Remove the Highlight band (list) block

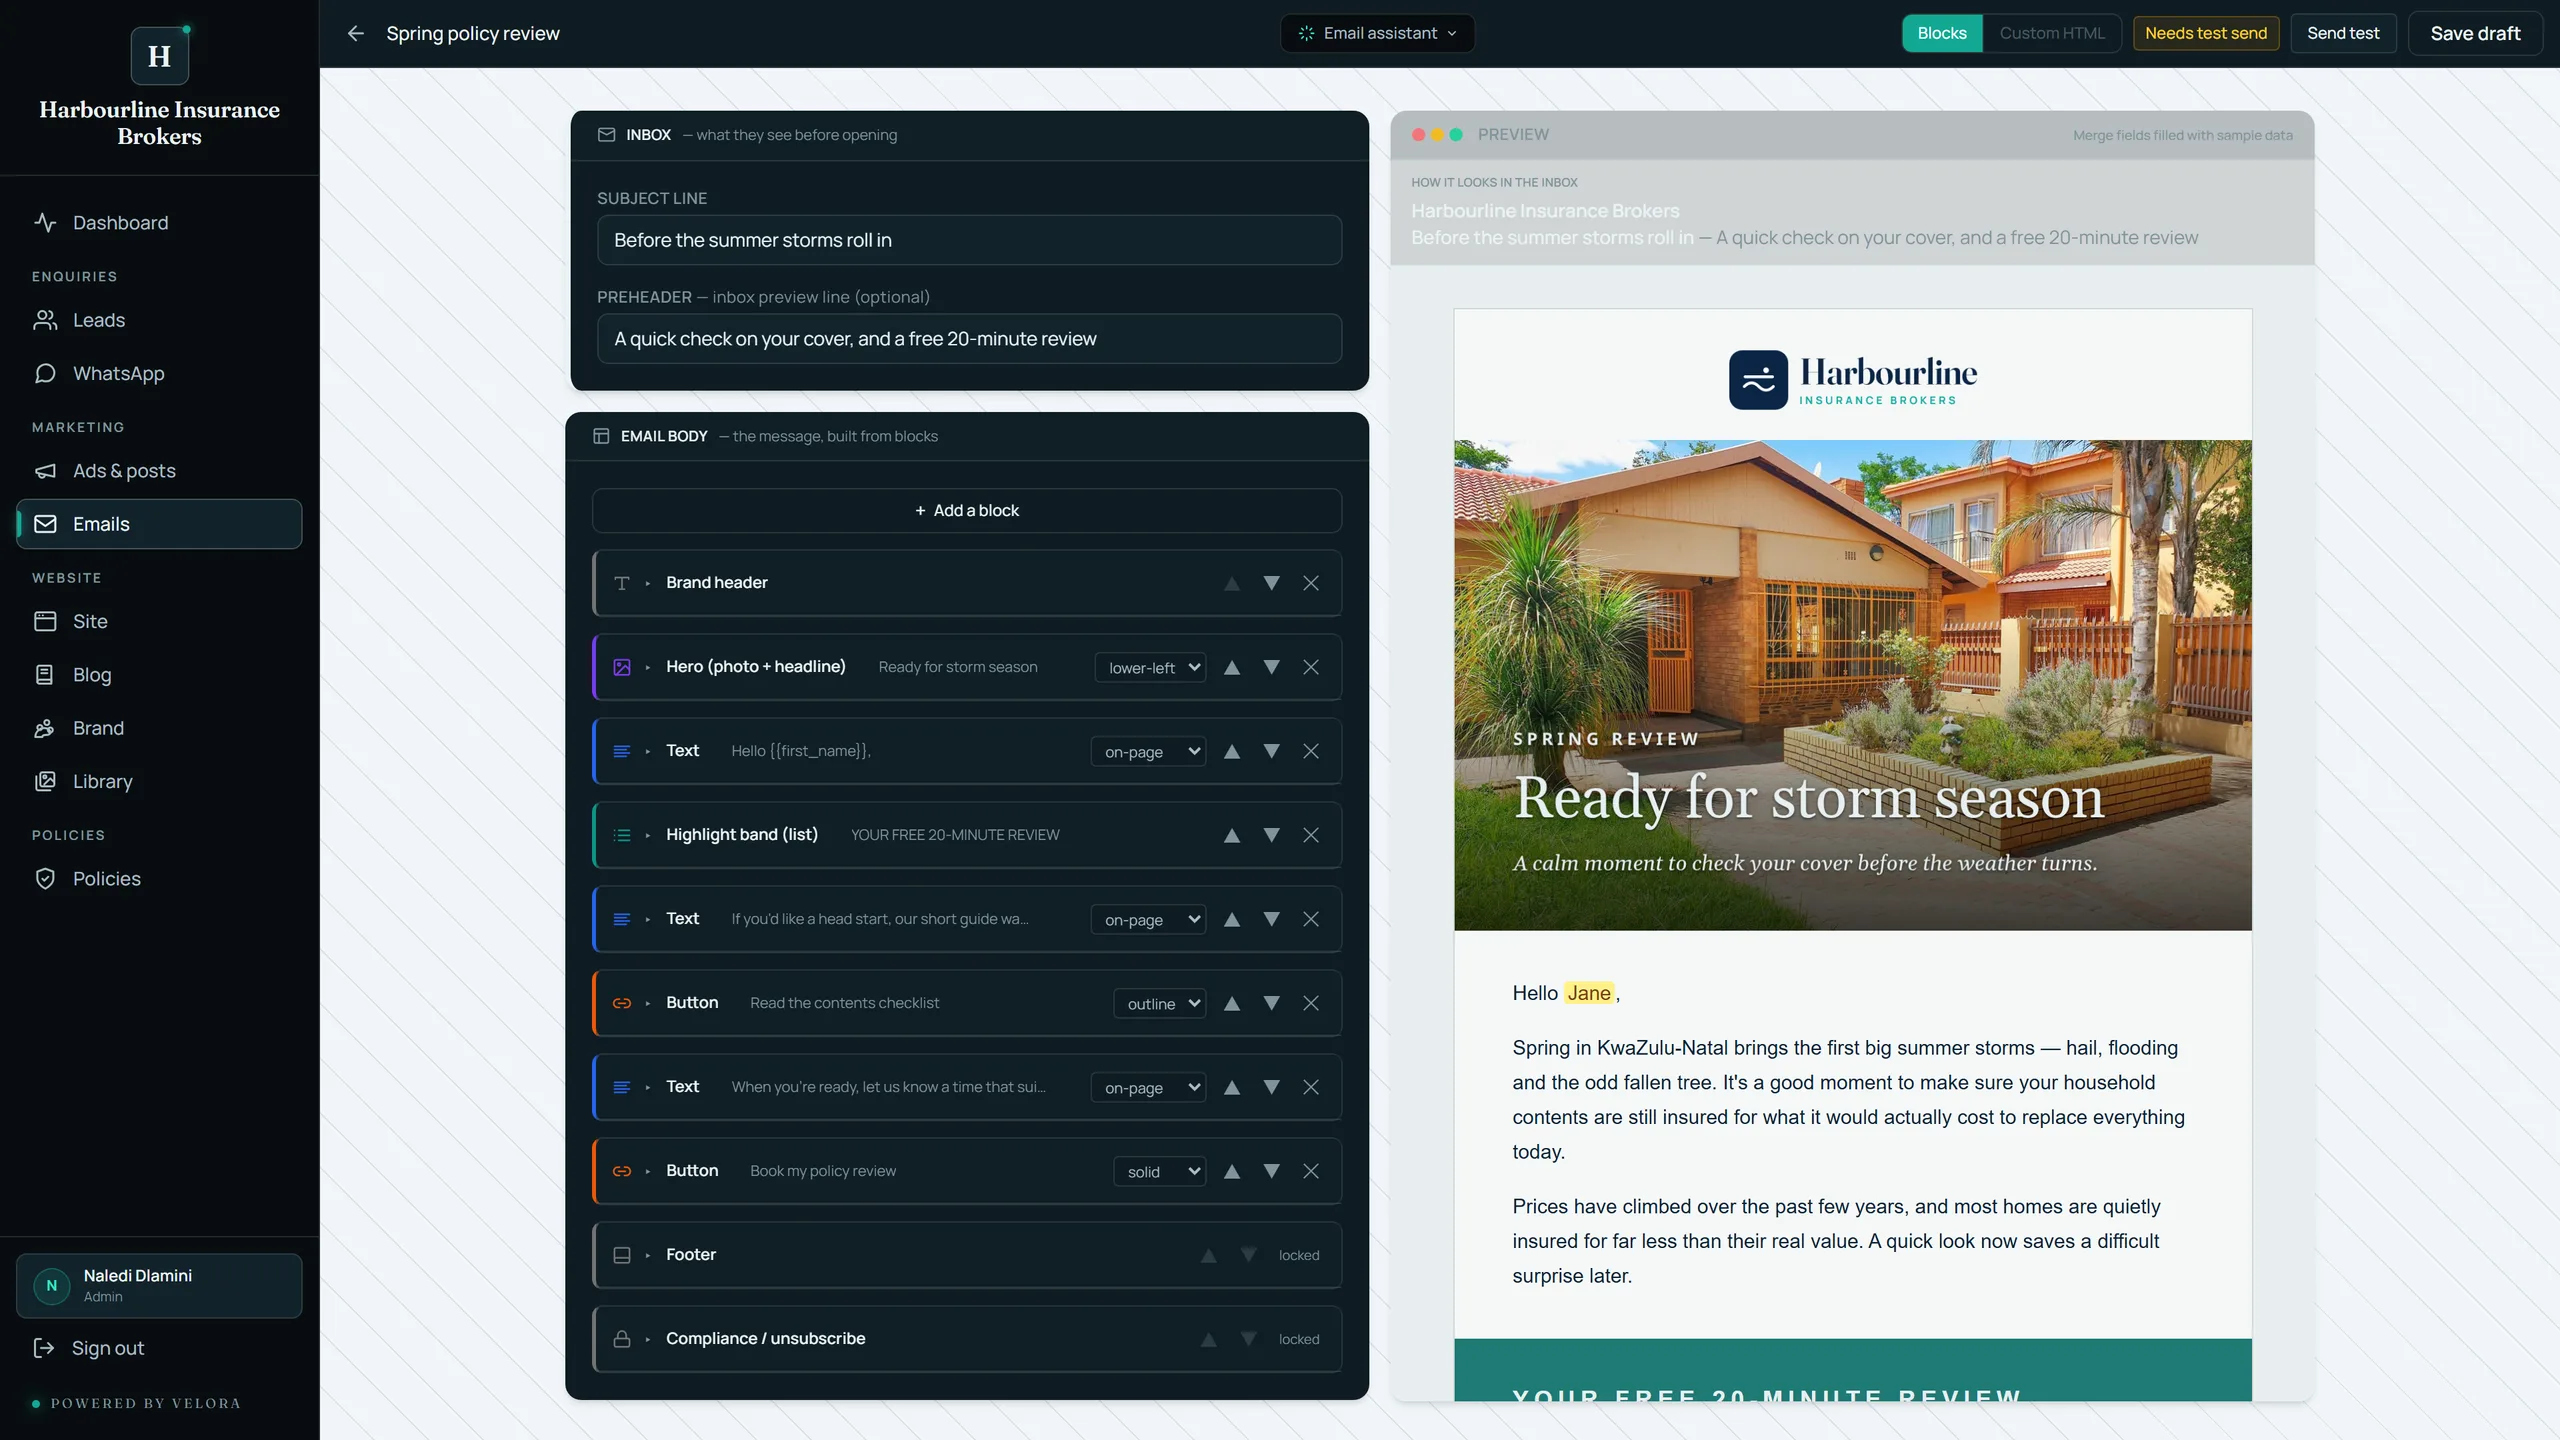point(1310,835)
